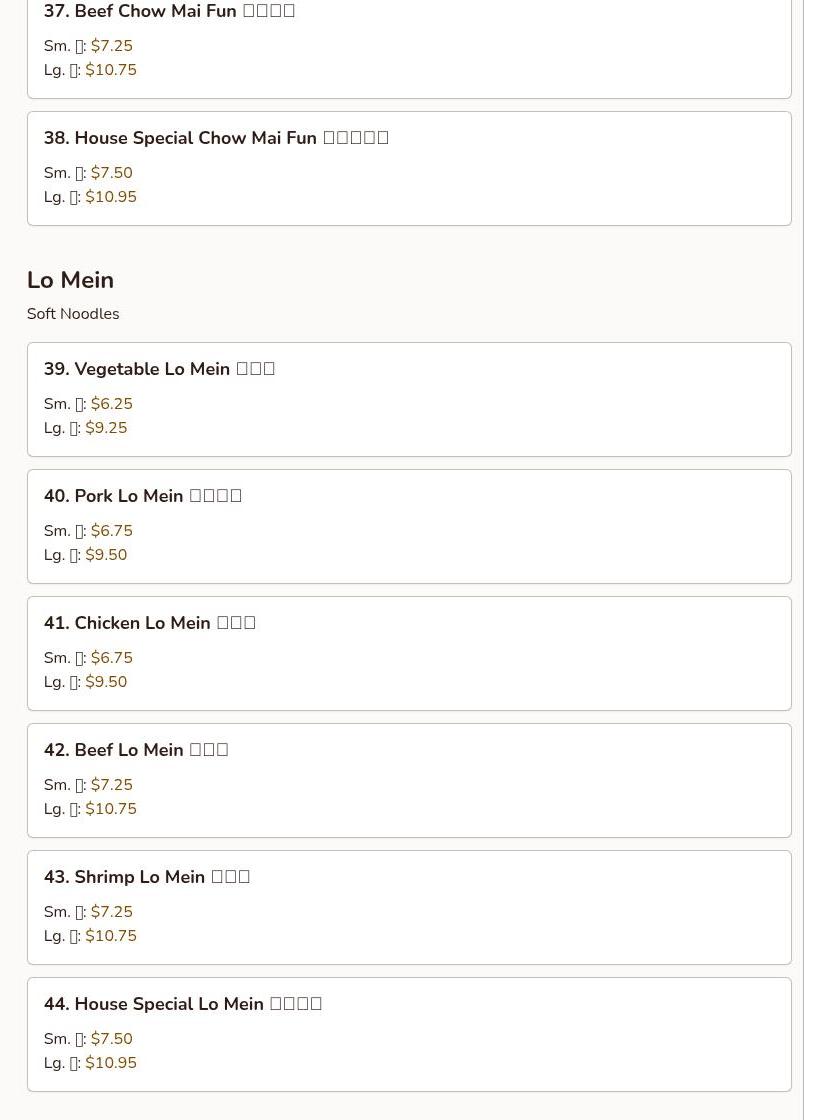The image size is (824, 1120).
Task: Click the Lo Mein section heading
Action: click(x=70, y=280)
